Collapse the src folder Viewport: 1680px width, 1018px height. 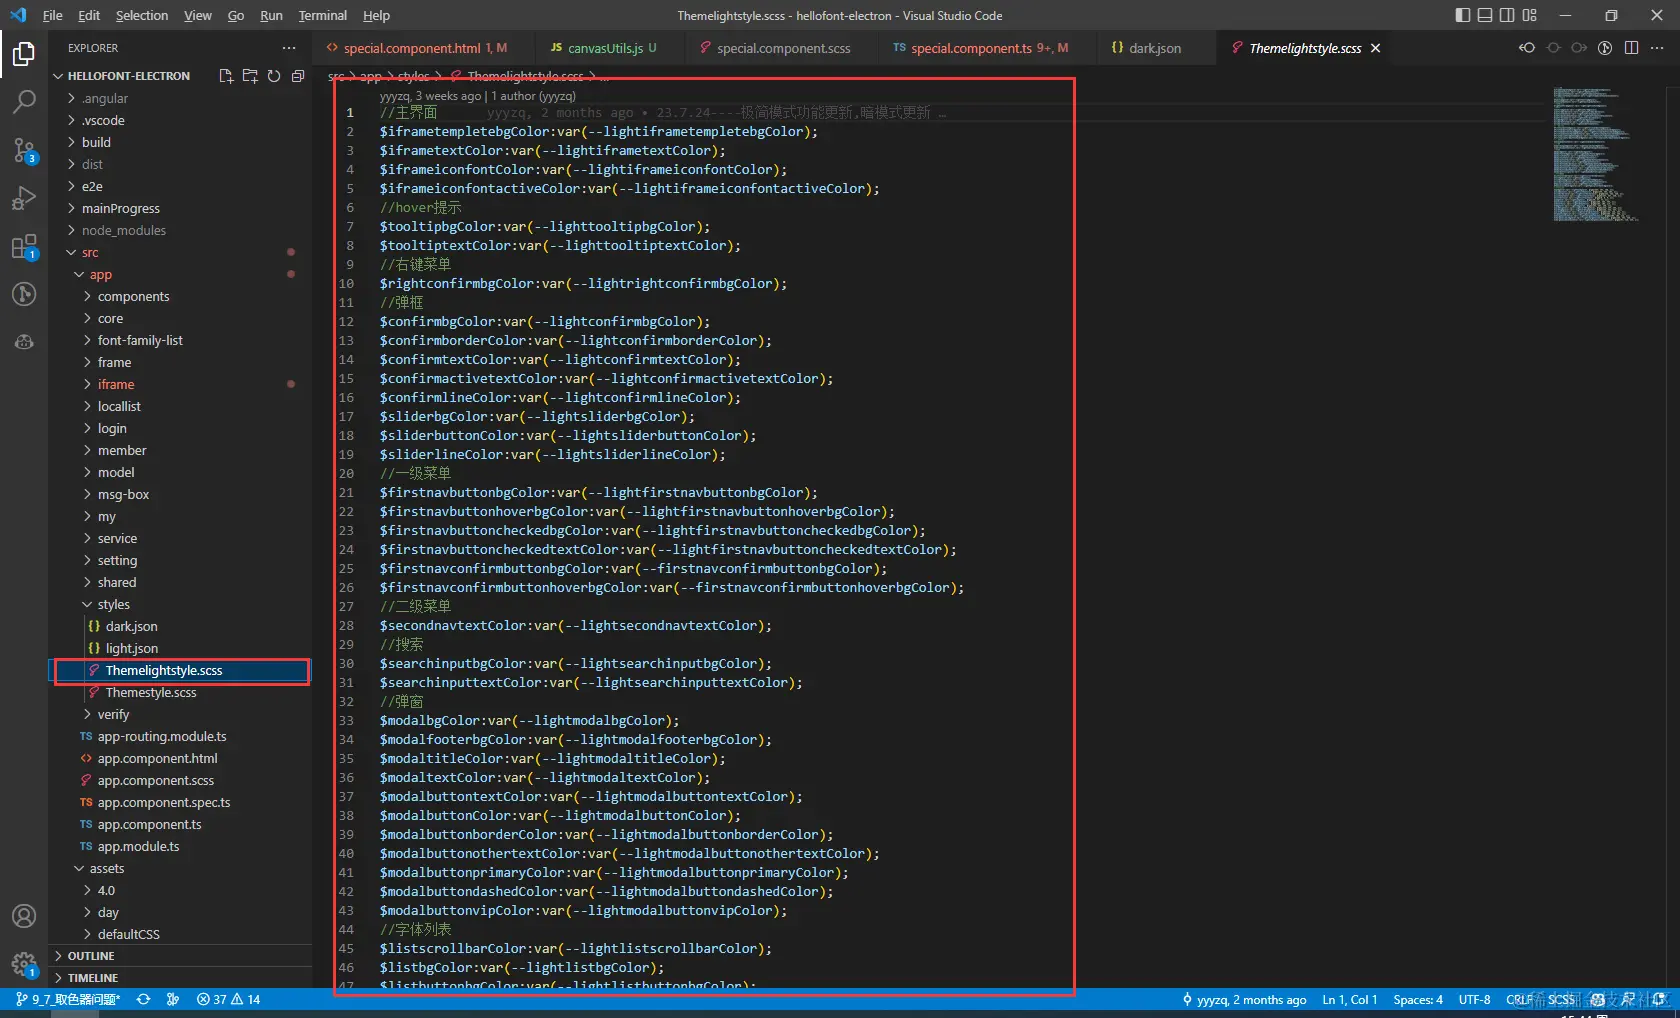(72, 252)
